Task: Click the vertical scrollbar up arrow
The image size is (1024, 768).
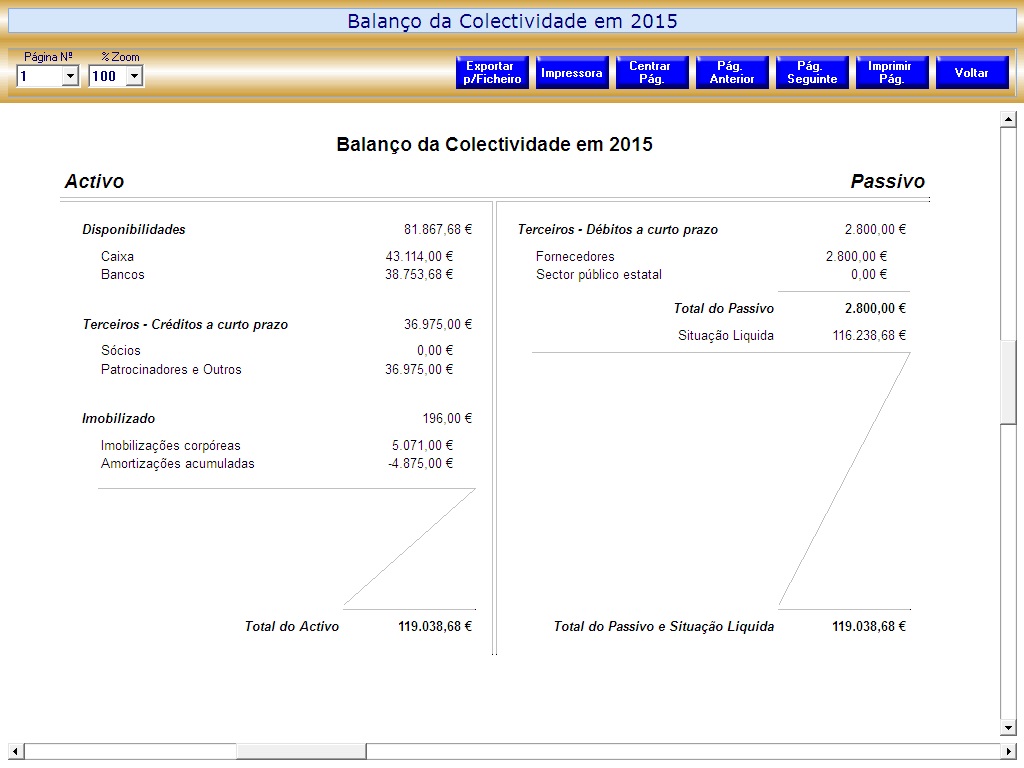Action: point(1008,120)
